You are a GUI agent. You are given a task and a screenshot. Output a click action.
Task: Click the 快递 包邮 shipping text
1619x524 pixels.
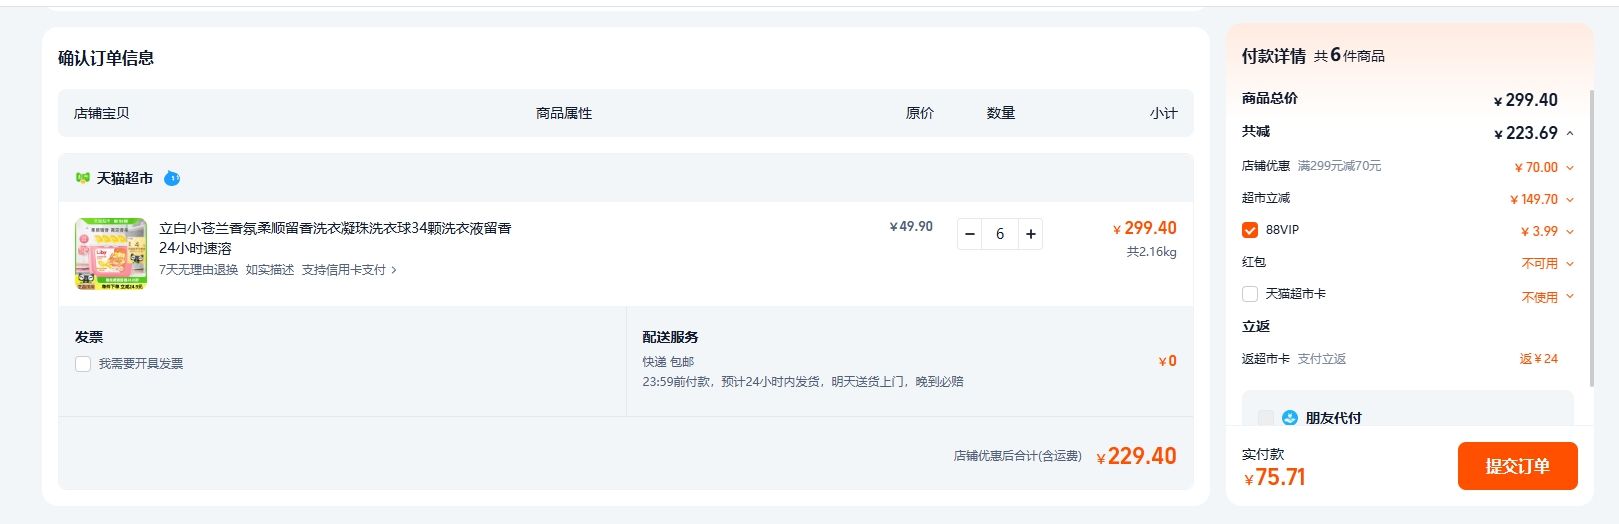[x=668, y=362]
